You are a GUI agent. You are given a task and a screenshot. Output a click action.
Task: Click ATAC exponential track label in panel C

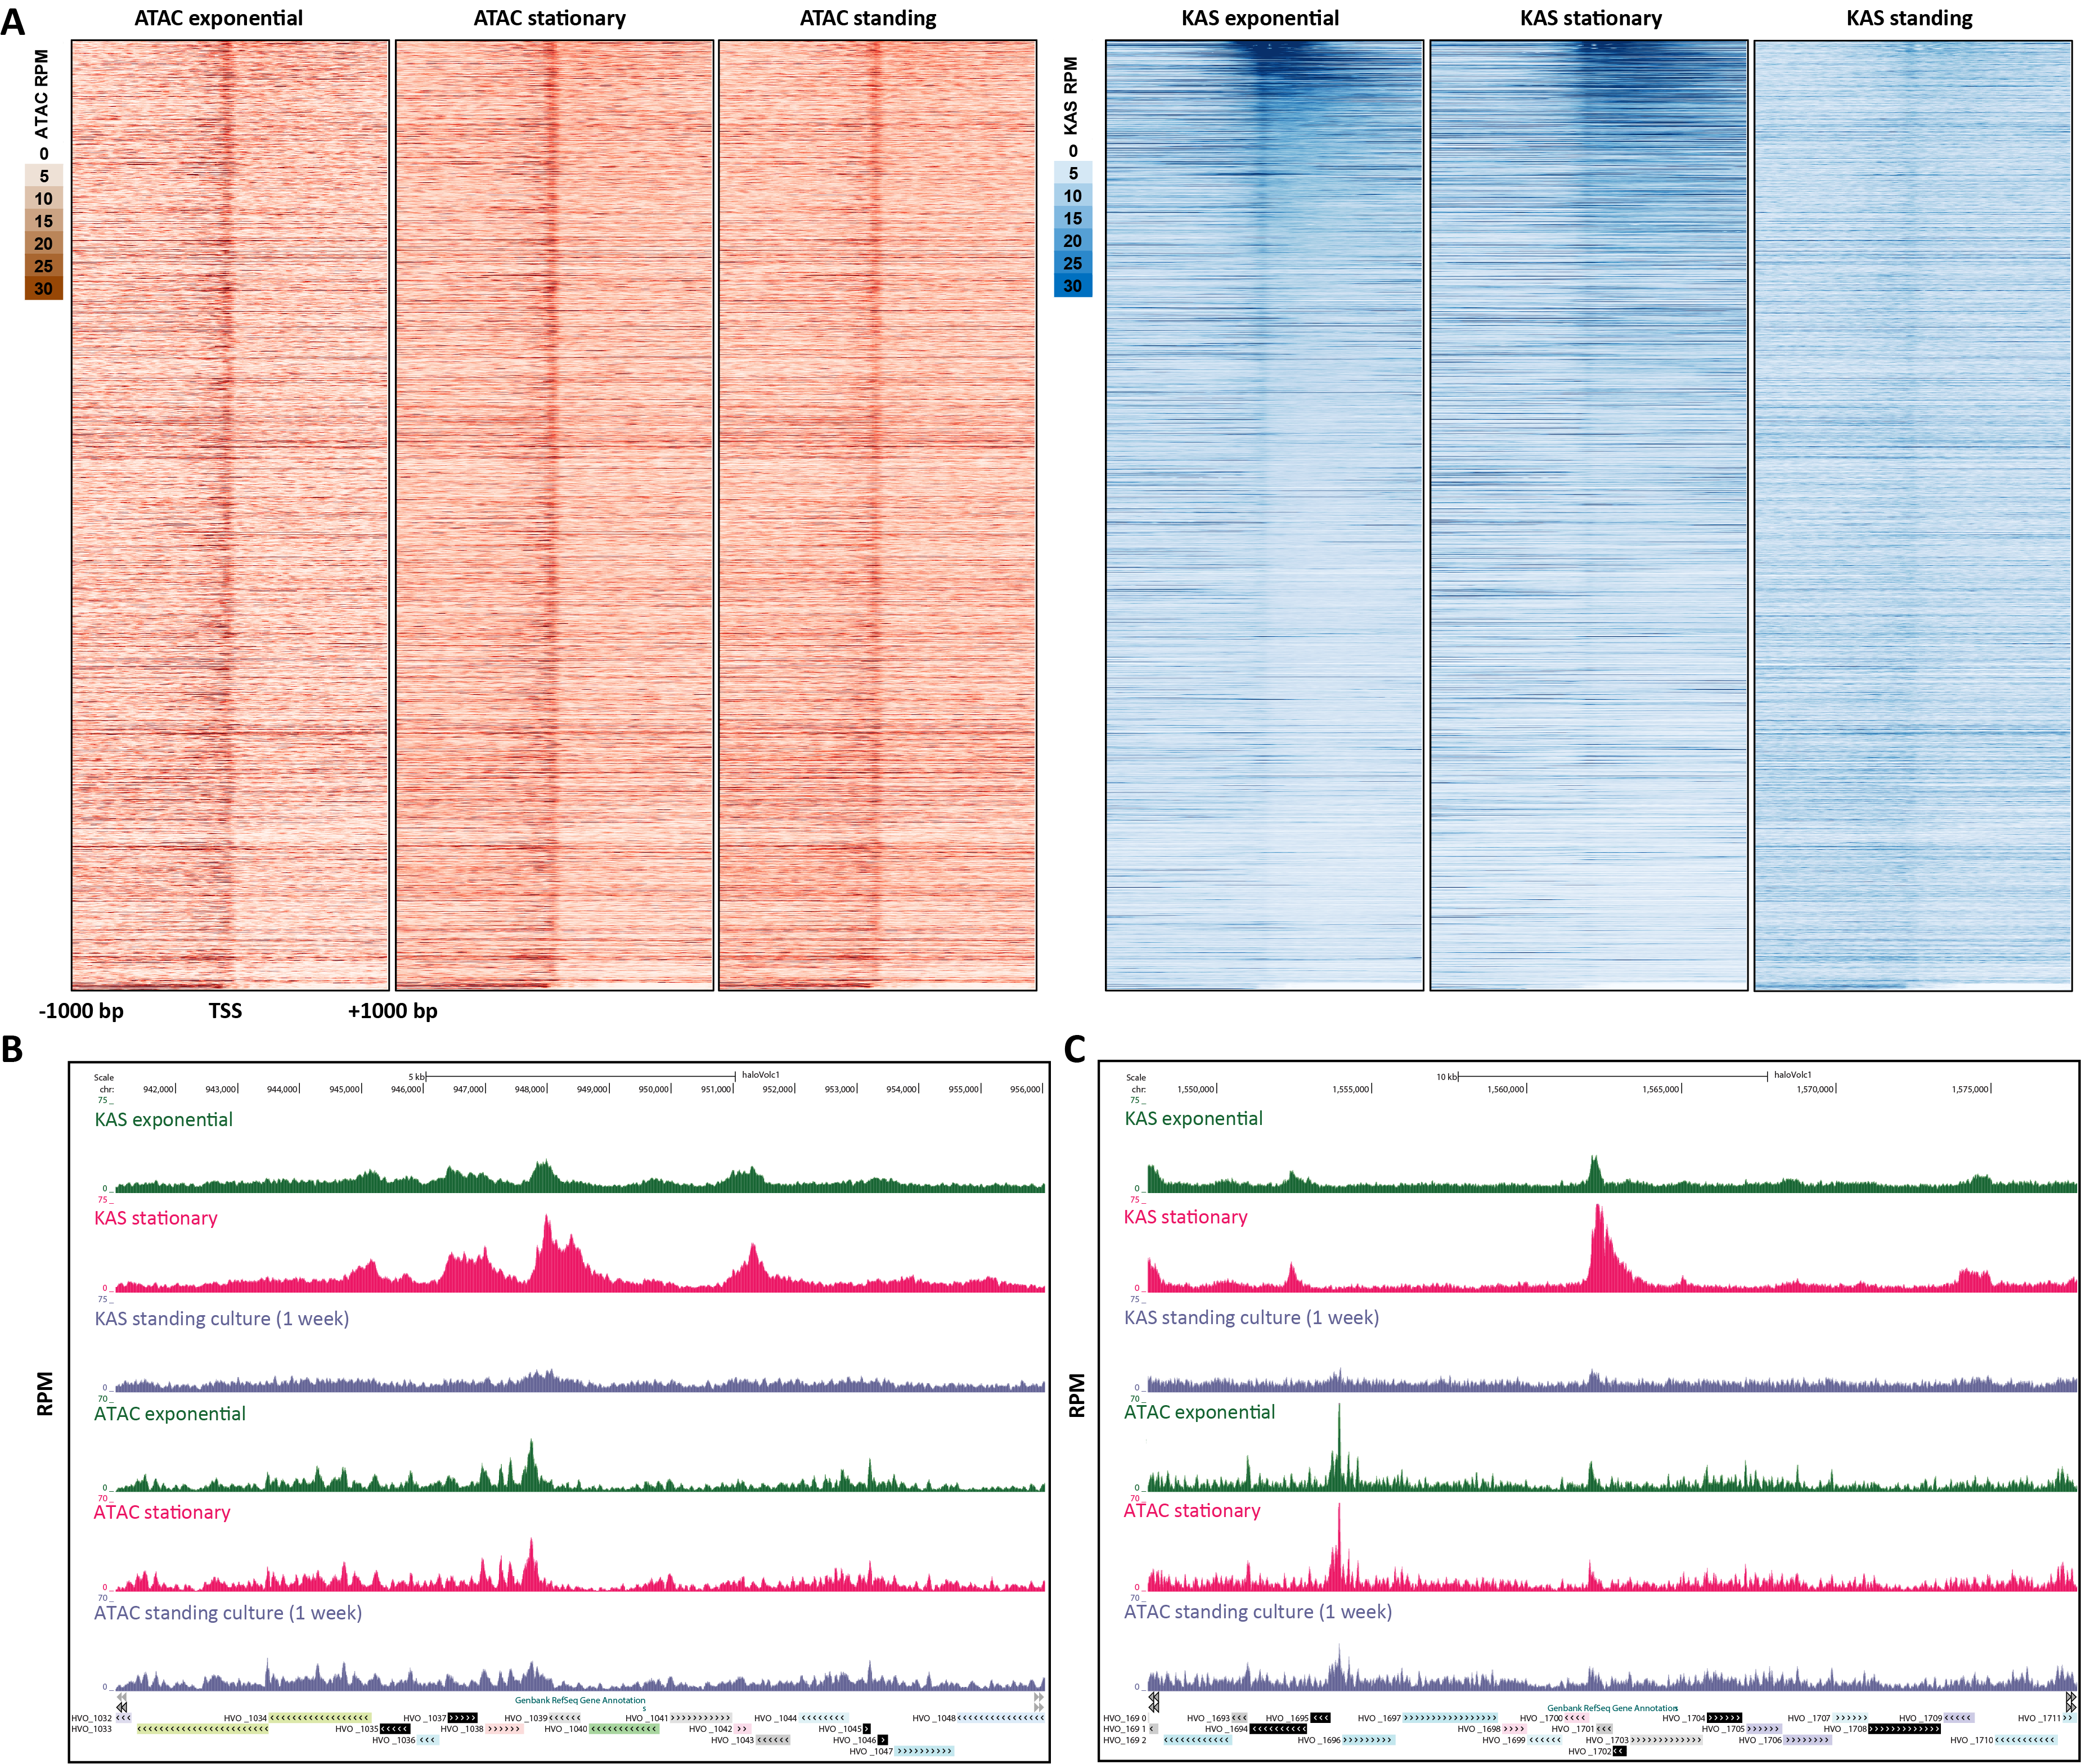point(1199,1412)
